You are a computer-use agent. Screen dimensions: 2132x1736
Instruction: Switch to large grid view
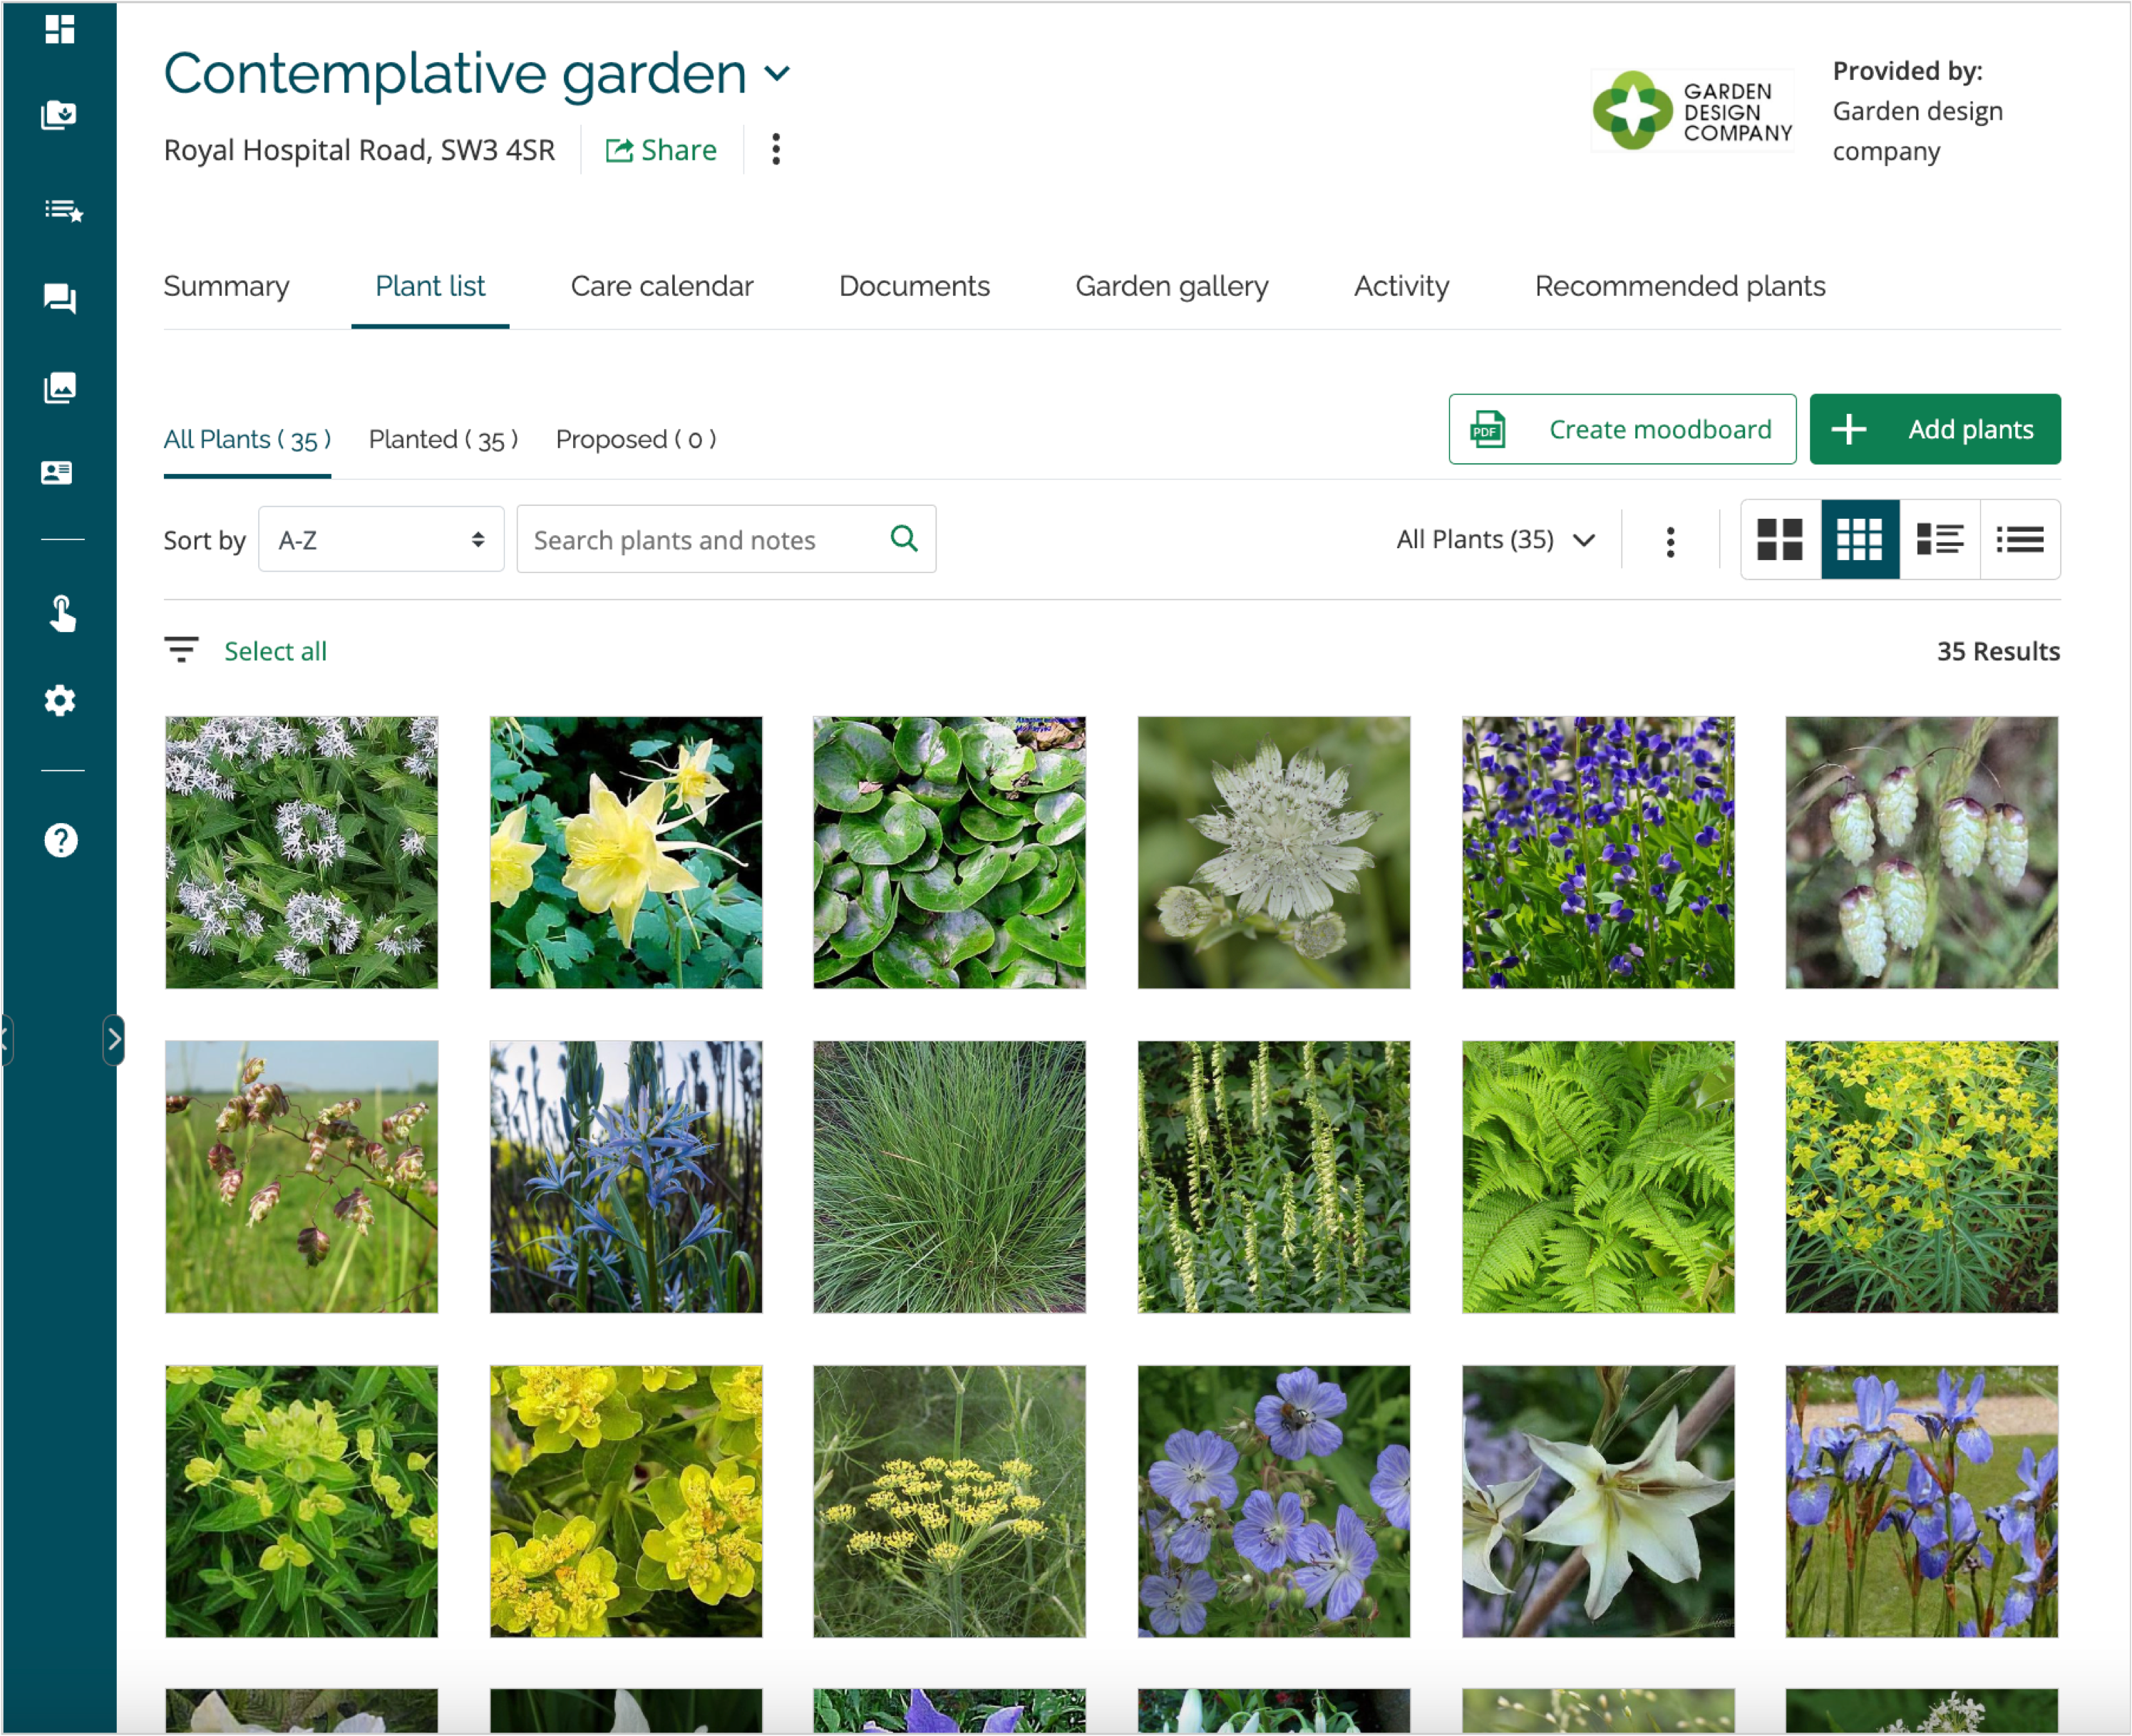tap(1780, 540)
